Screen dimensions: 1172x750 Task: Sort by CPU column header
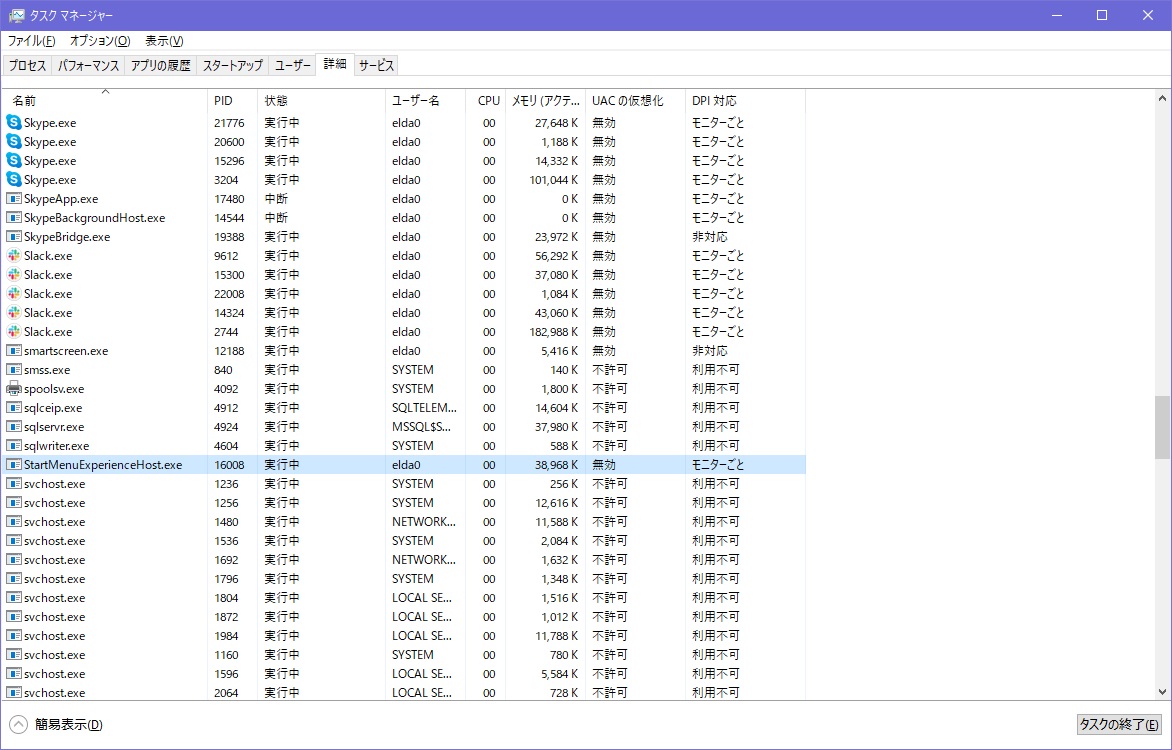tap(486, 100)
